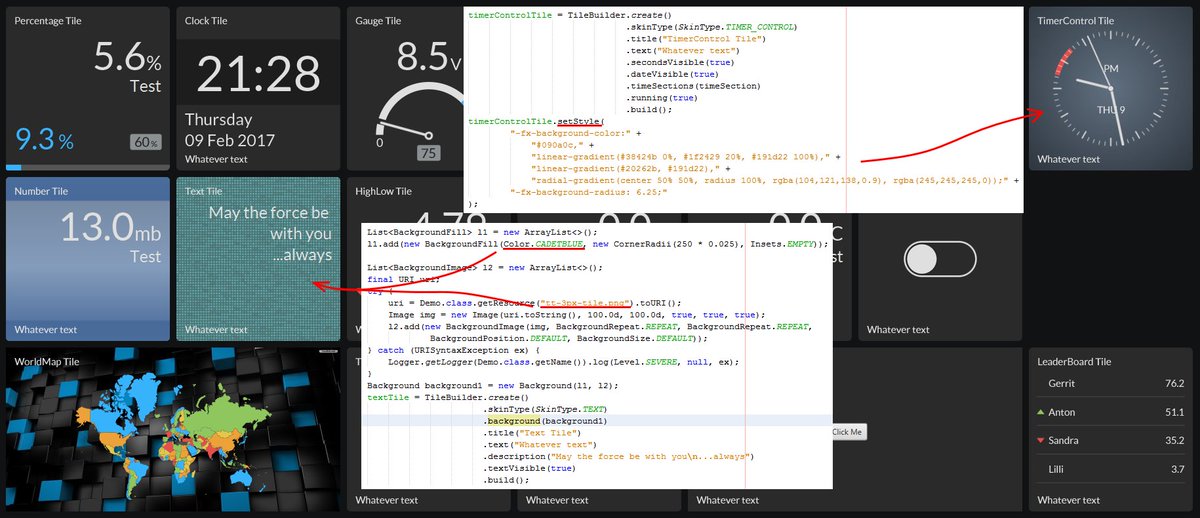
Task: Click the "LeaderBoard Tile" title
Action: pyautogui.click(x=1074, y=362)
